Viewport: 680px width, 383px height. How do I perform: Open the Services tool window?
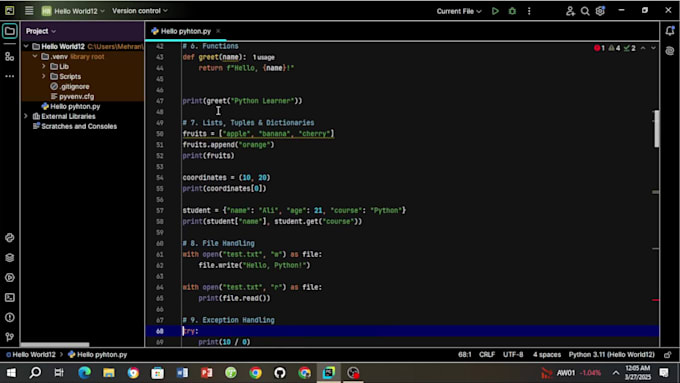10,278
